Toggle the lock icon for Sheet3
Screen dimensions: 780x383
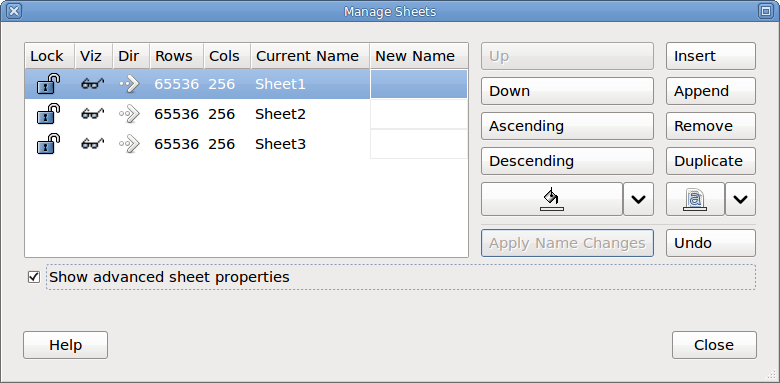coord(48,144)
